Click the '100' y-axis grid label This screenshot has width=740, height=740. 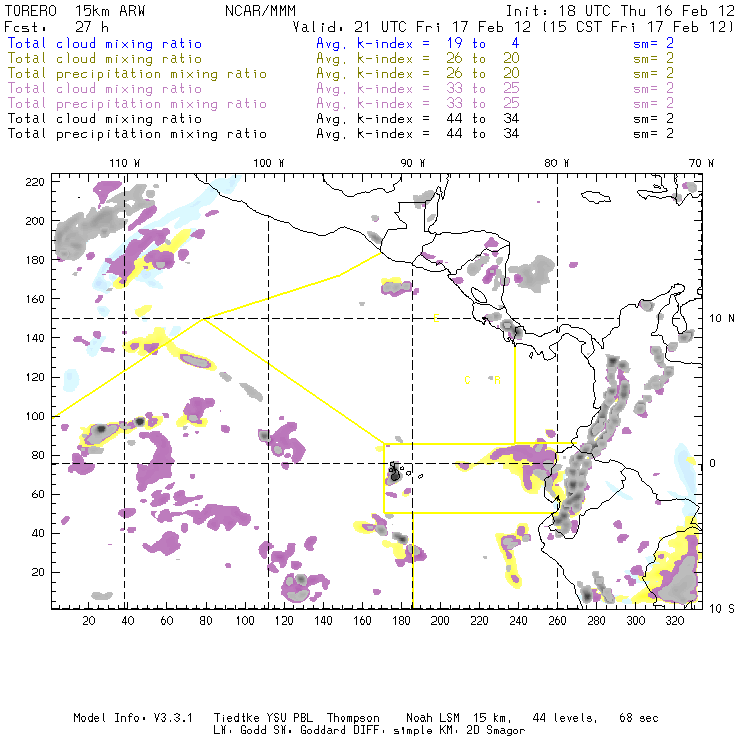[x=35, y=416]
